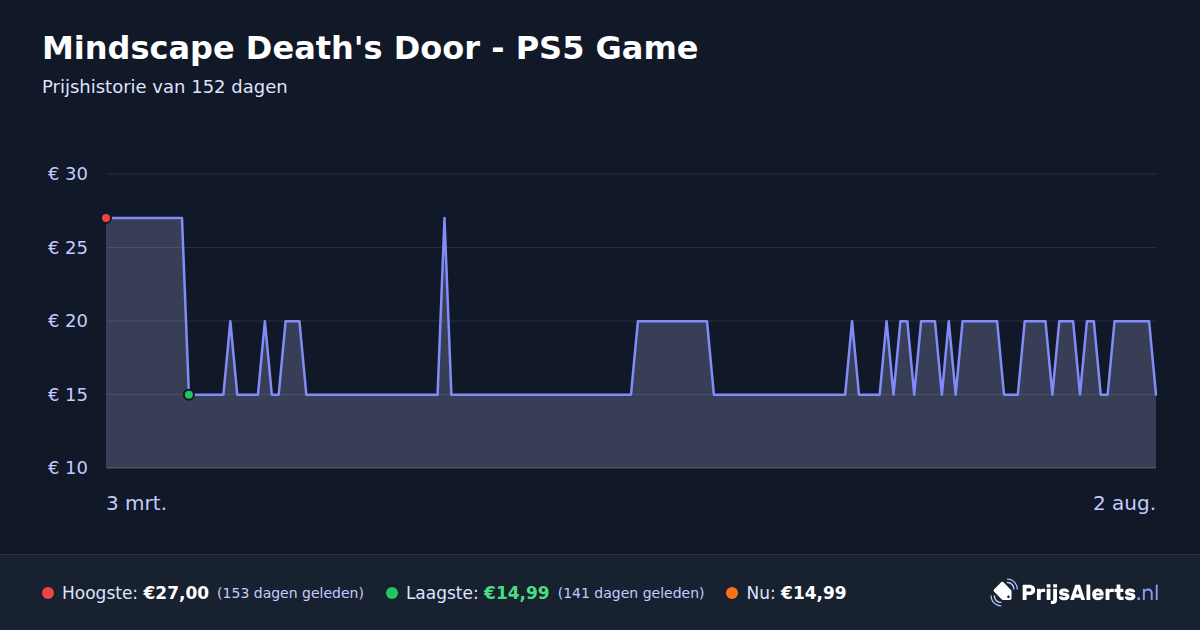Click the Nu €14,99 current price

(x=813, y=593)
